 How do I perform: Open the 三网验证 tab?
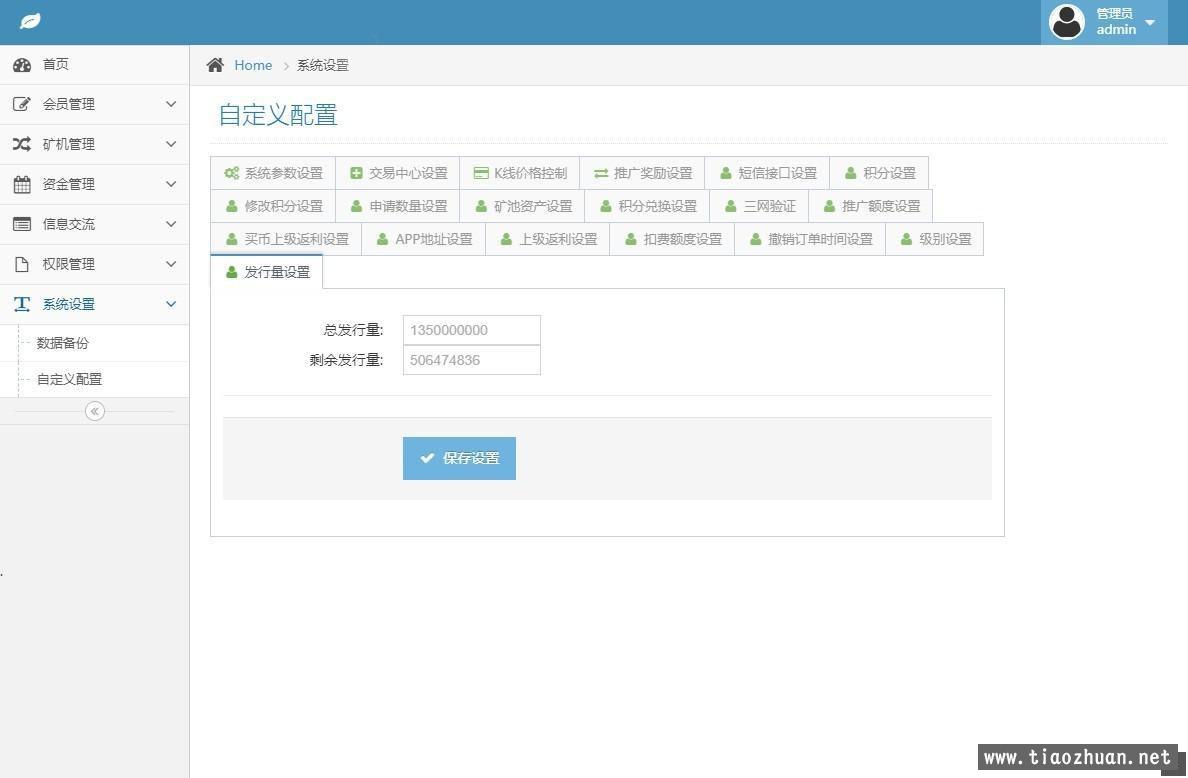point(759,206)
